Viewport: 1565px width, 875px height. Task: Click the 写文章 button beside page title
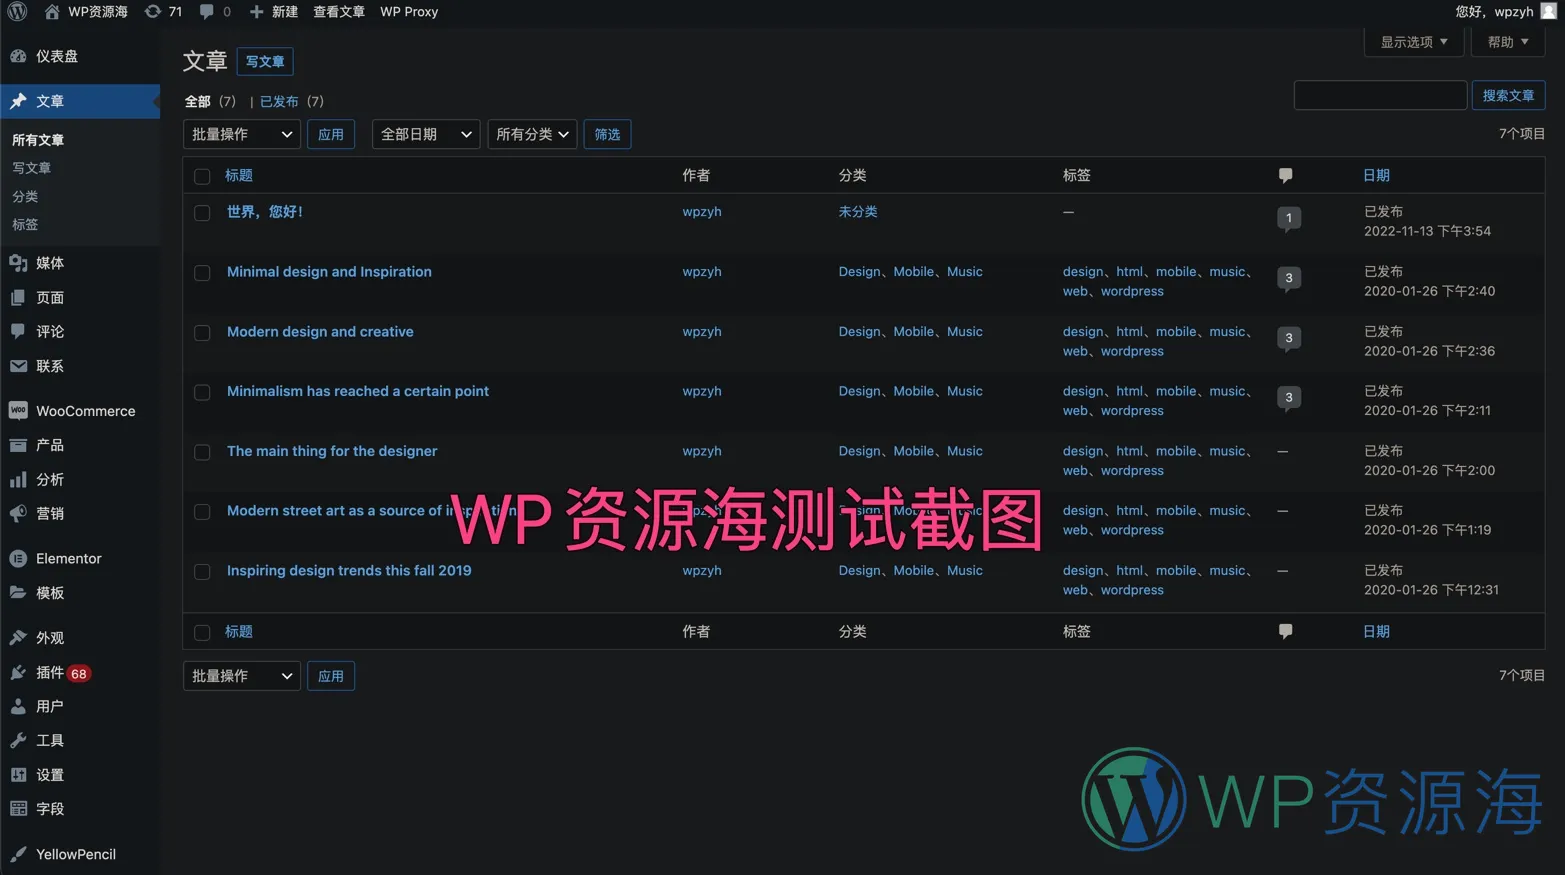click(x=265, y=61)
